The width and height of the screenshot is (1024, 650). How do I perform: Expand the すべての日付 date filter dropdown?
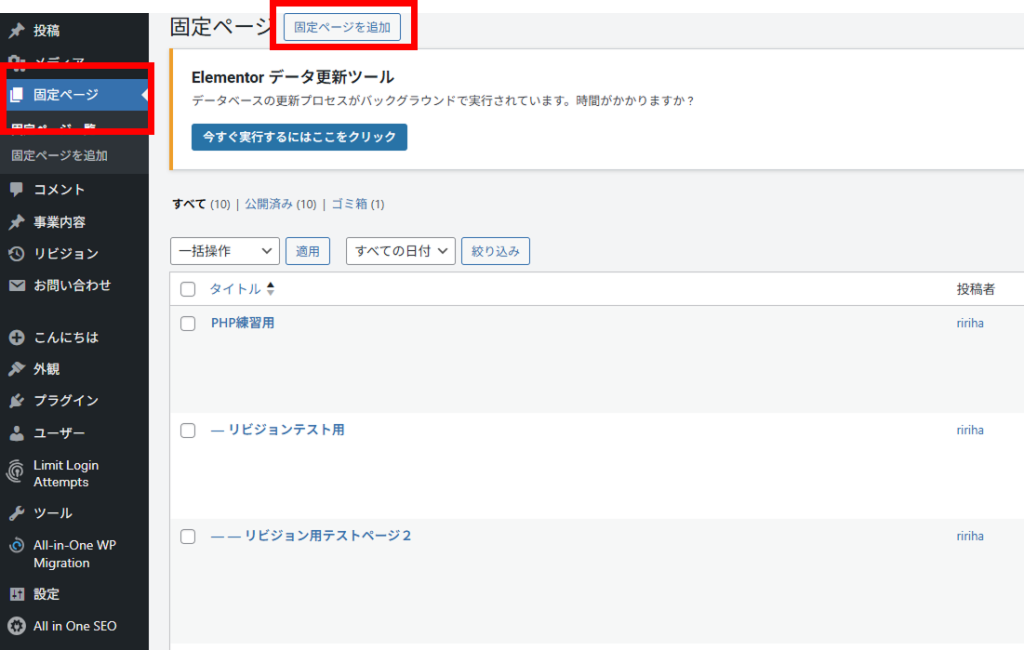(x=400, y=251)
